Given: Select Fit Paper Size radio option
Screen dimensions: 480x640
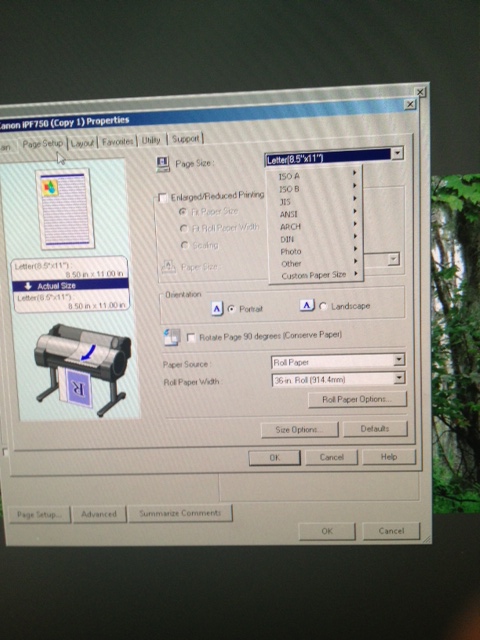Looking at the screenshot, I should (x=184, y=212).
